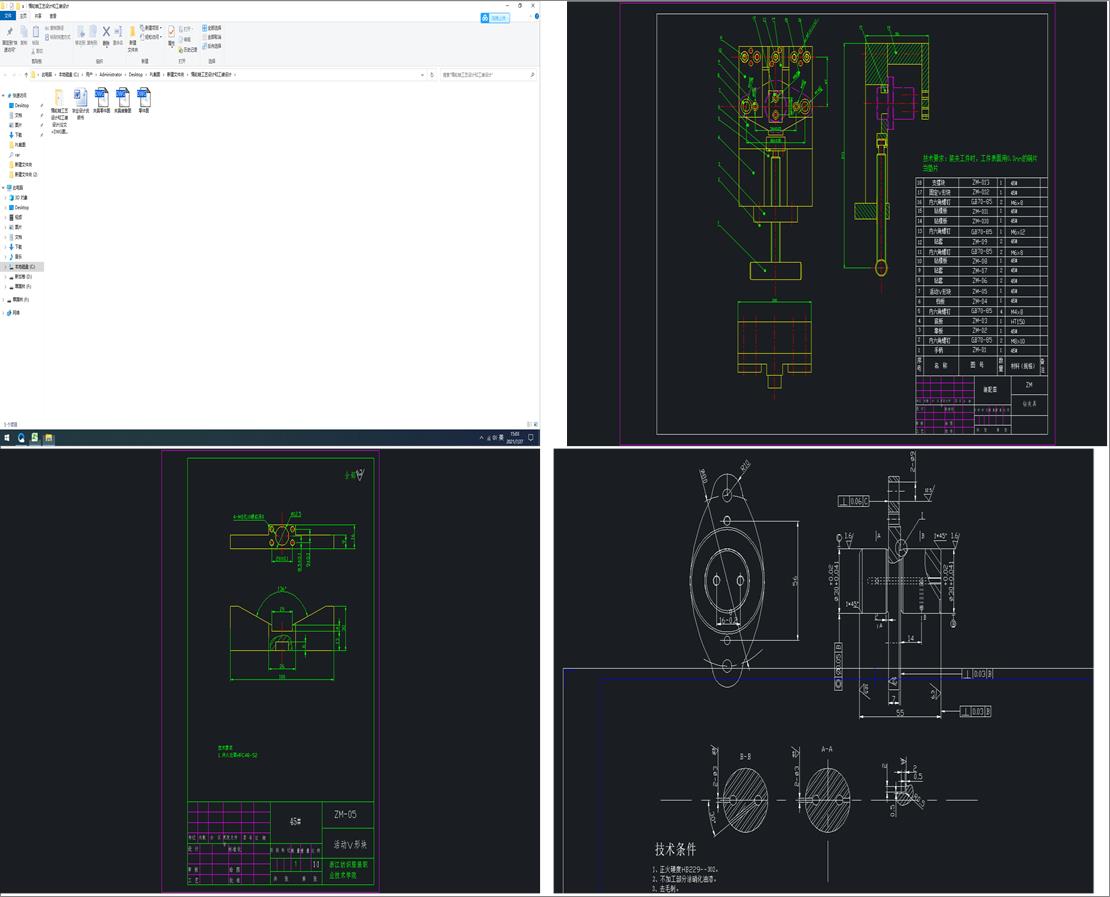Switch to the View ribbon tab

coord(53,16)
